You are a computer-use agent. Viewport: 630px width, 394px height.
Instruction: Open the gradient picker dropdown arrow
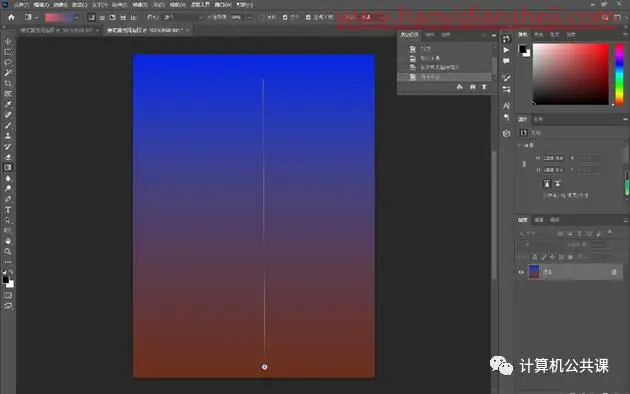pos(77,18)
